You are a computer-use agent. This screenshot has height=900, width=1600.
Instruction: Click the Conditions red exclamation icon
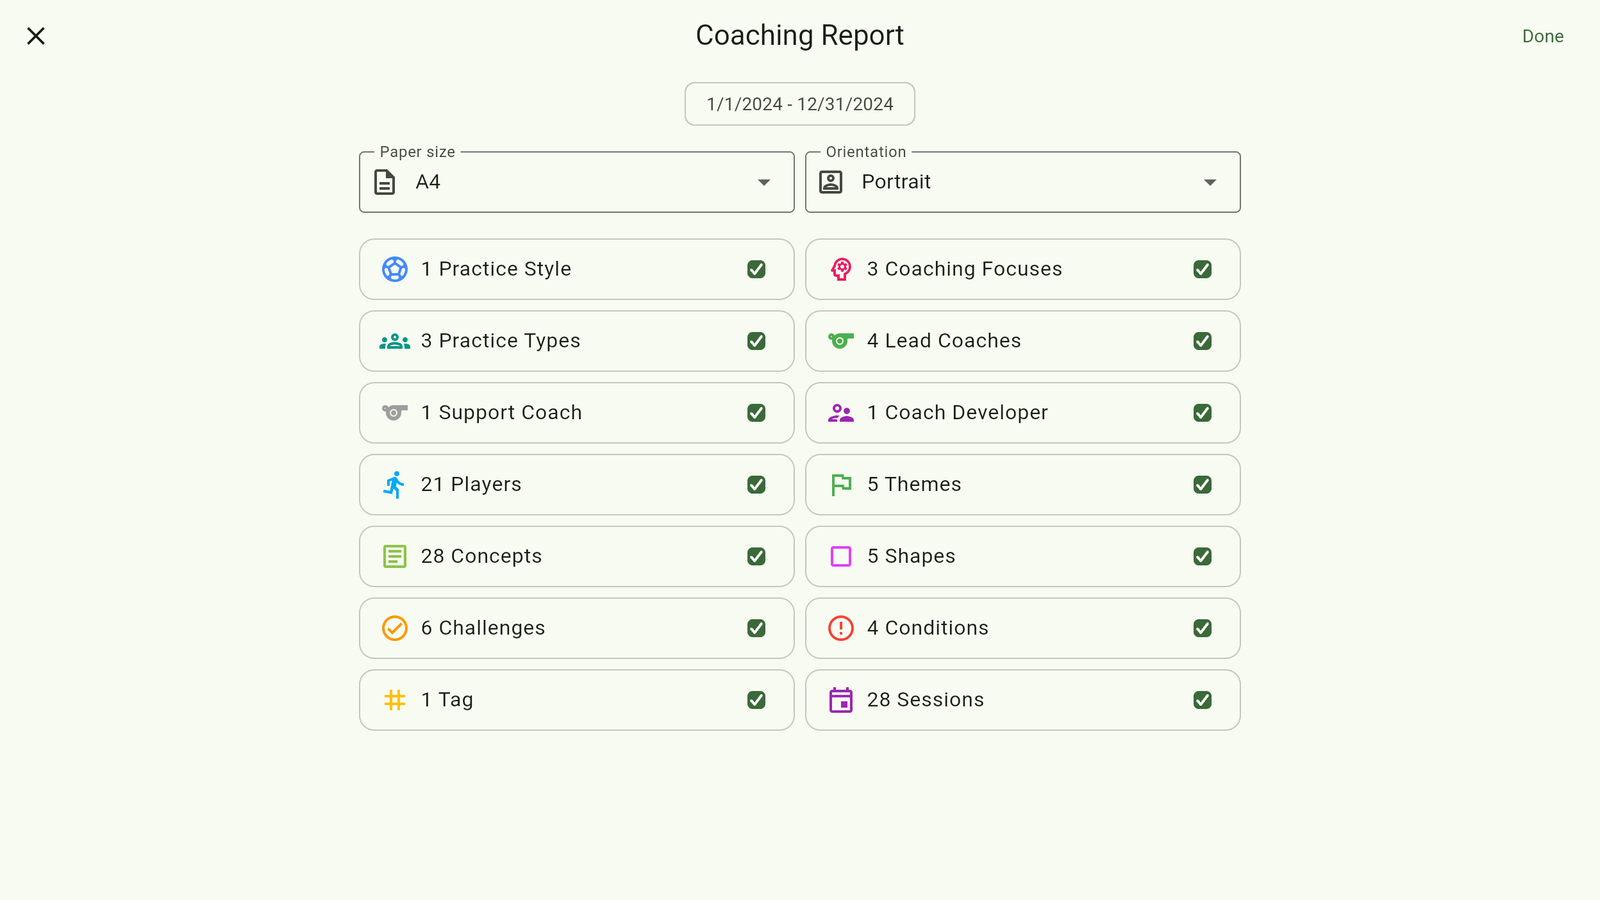click(x=841, y=628)
